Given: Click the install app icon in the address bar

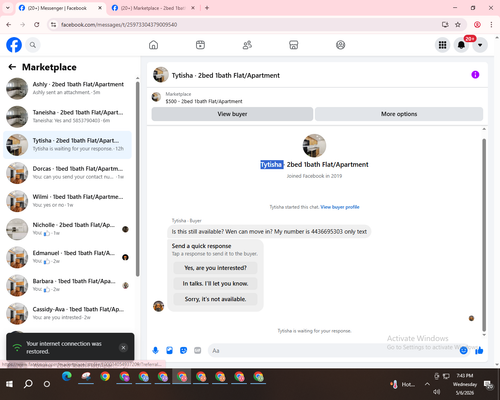Looking at the screenshot, I should [x=445, y=25].
